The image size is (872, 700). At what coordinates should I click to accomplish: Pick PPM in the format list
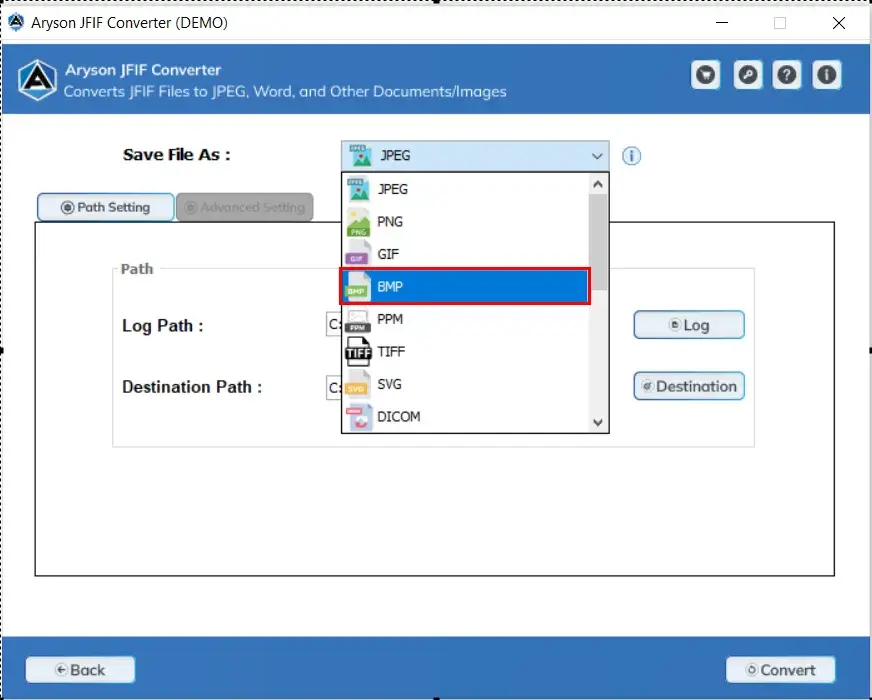coord(465,319)
